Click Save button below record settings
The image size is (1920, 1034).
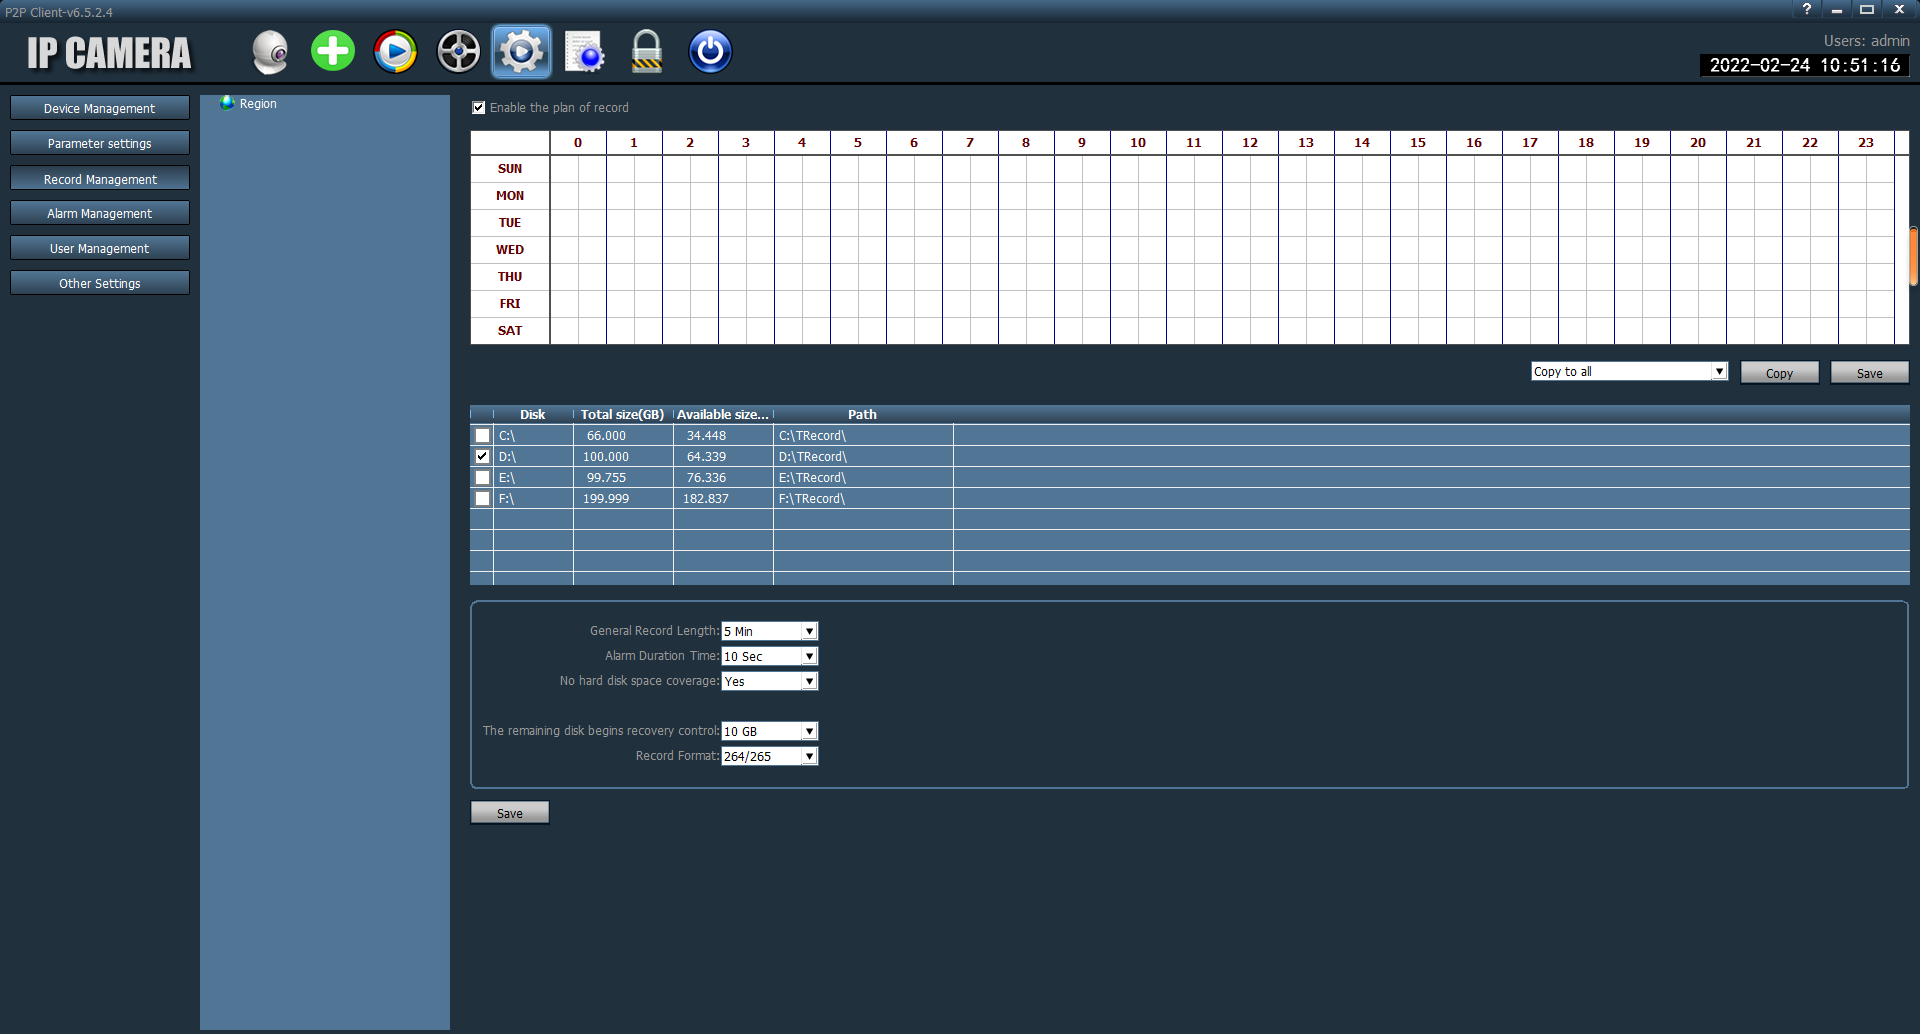tap(510, 813)
